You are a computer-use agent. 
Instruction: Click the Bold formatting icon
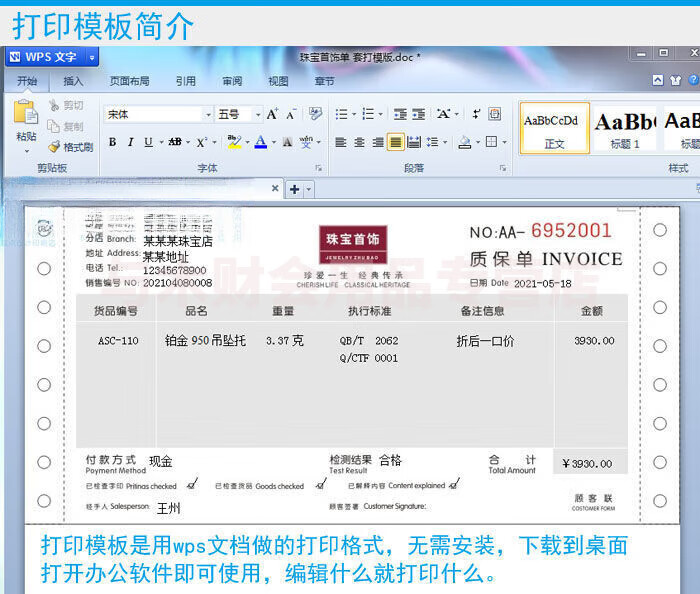pos(112,142)
